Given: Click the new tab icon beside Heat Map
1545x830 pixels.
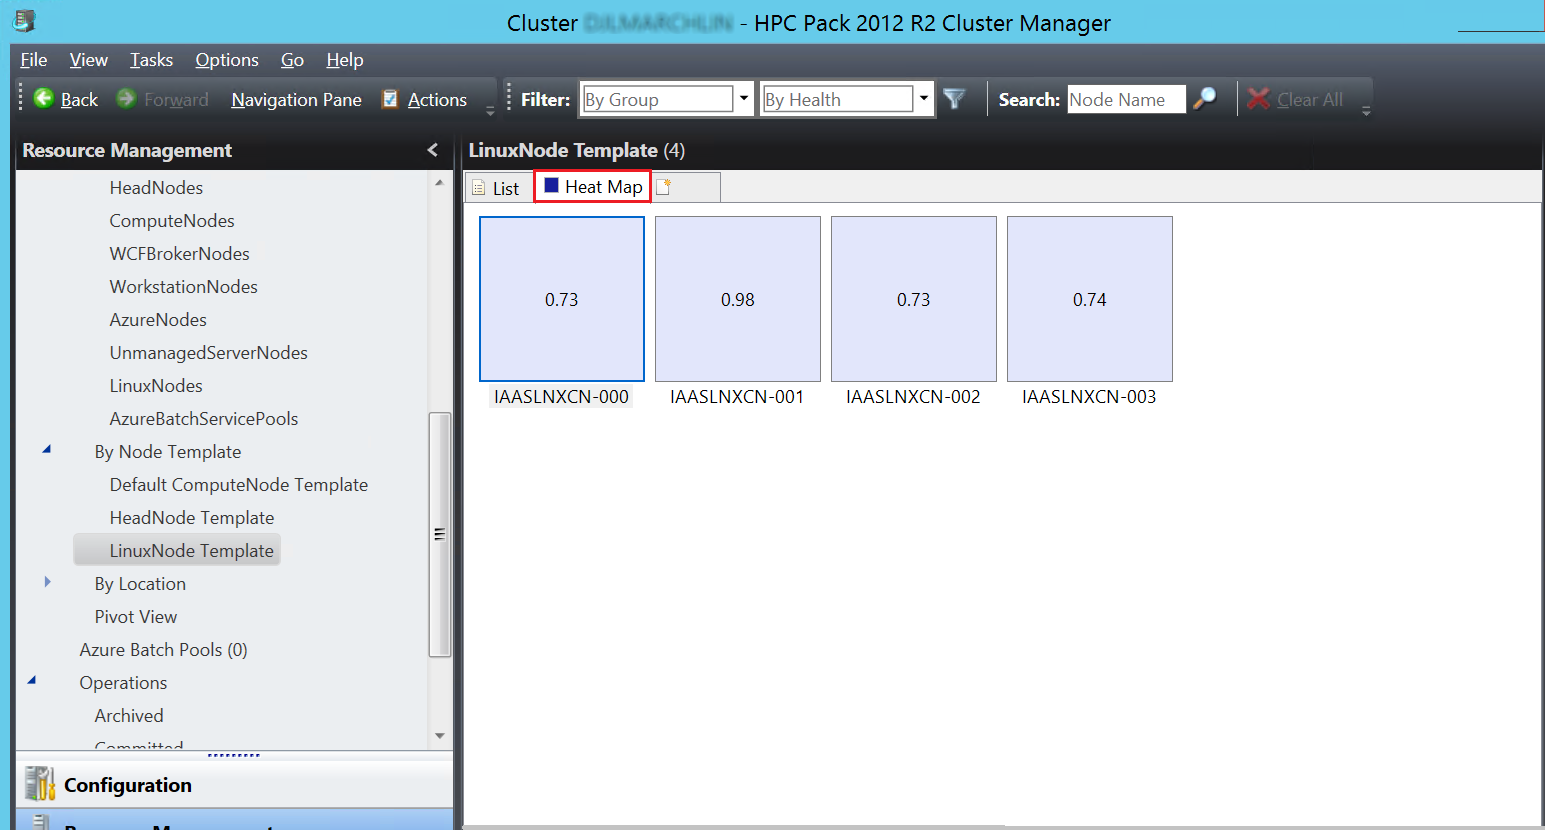Looking at the screenshot, I should [x=664, y=187].
